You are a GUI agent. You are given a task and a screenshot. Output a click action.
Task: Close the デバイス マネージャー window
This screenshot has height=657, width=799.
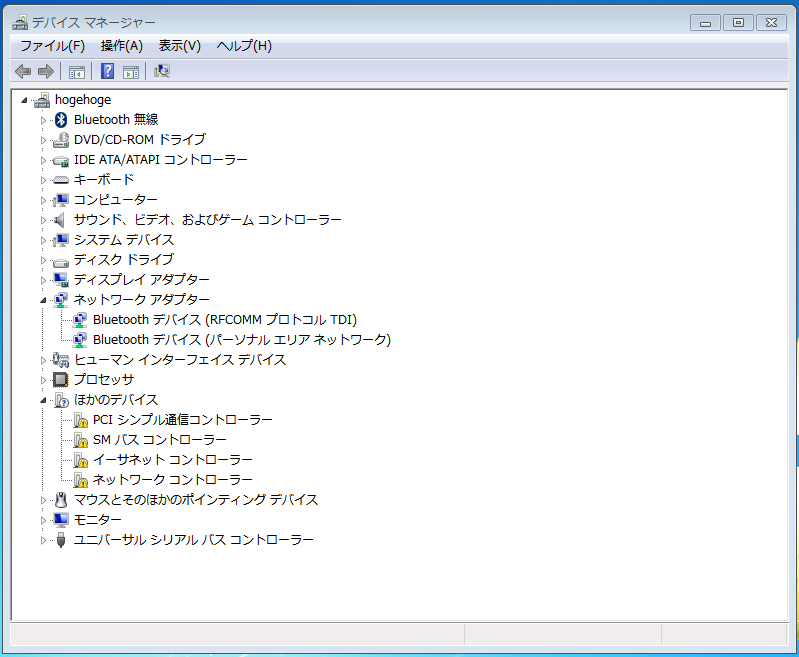click(x=771, y=23)
